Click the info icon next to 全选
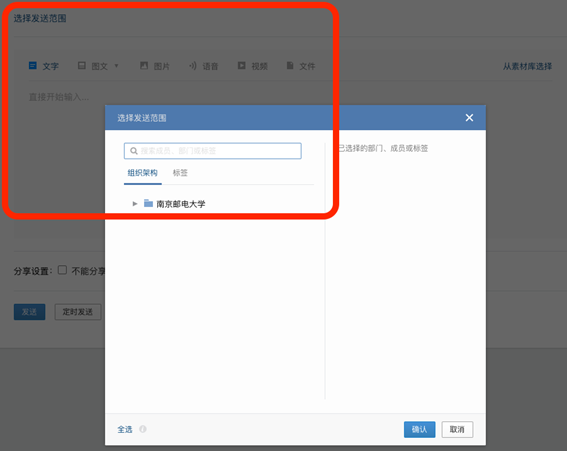 tap(143, 429)
